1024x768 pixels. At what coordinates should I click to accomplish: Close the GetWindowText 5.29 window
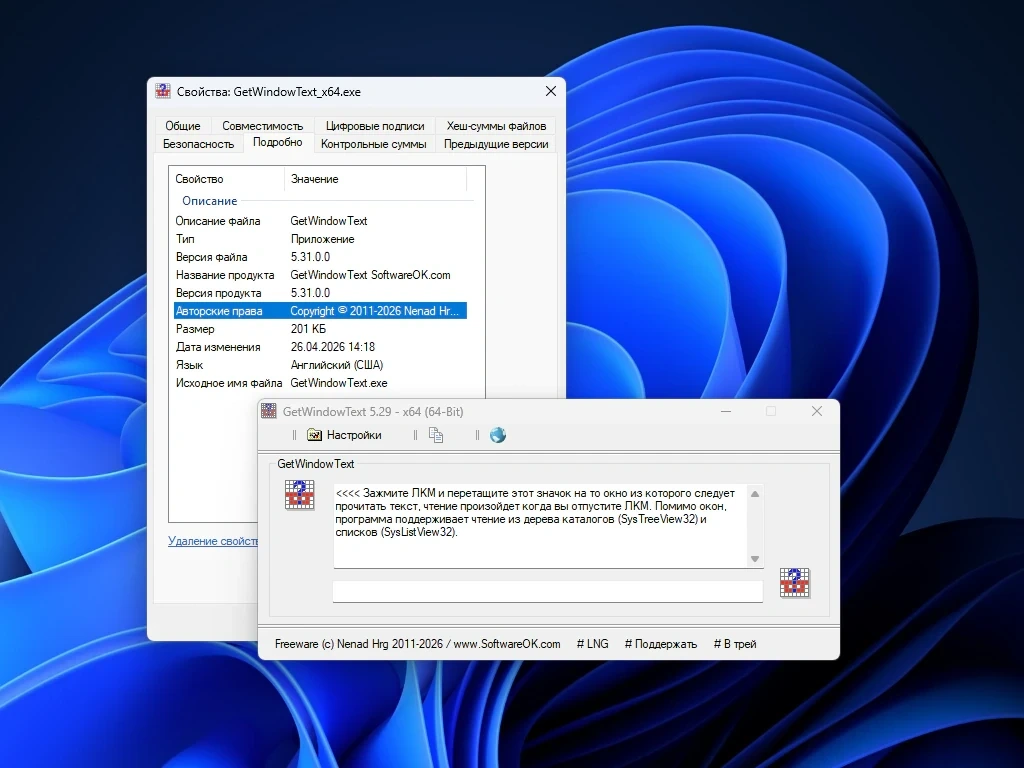(816, 411)
